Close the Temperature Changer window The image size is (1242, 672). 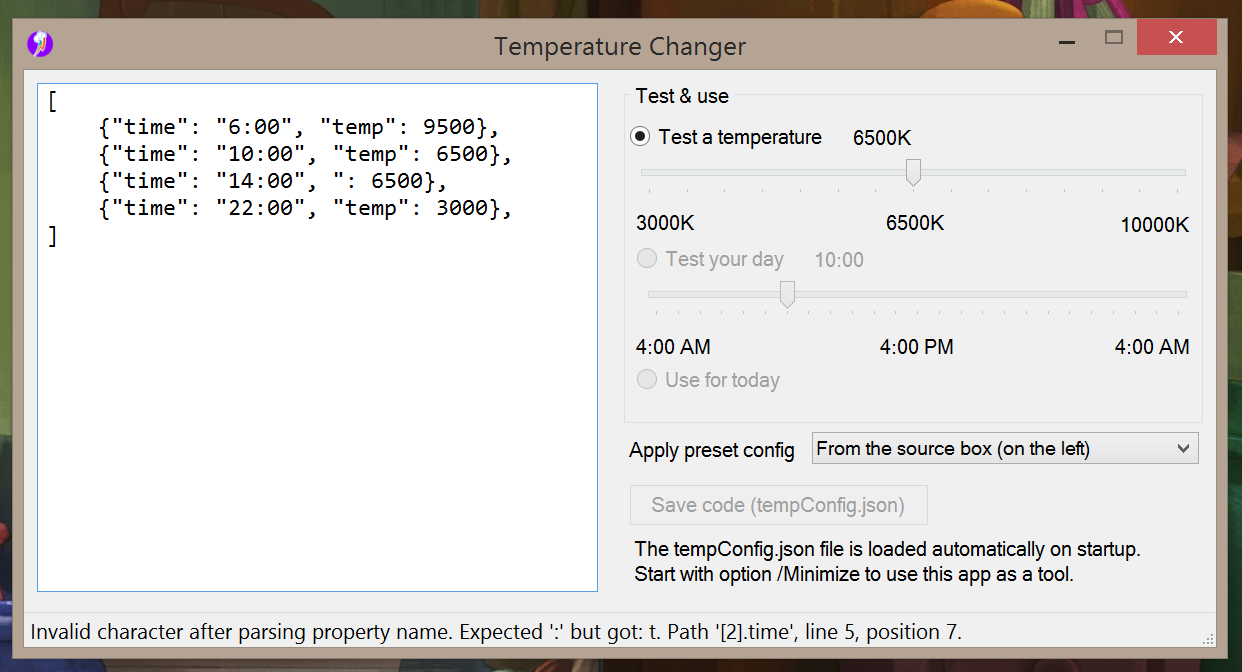tap(1176, 38)
